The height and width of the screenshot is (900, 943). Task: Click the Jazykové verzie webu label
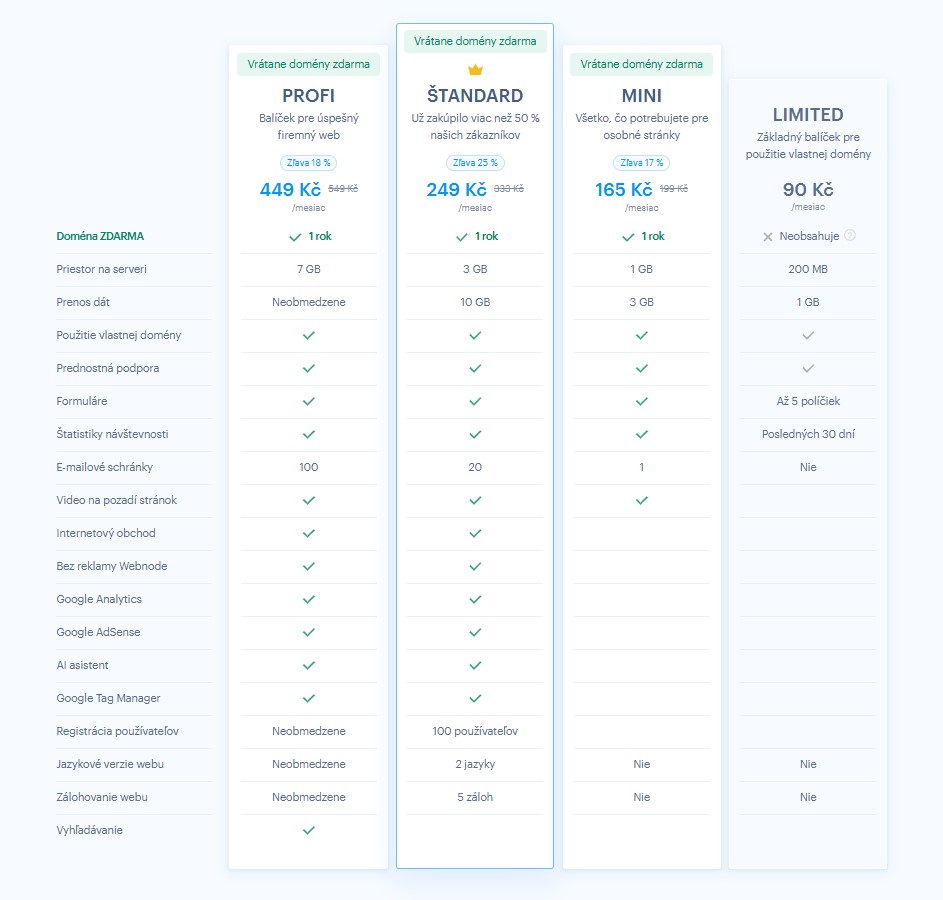110,764
